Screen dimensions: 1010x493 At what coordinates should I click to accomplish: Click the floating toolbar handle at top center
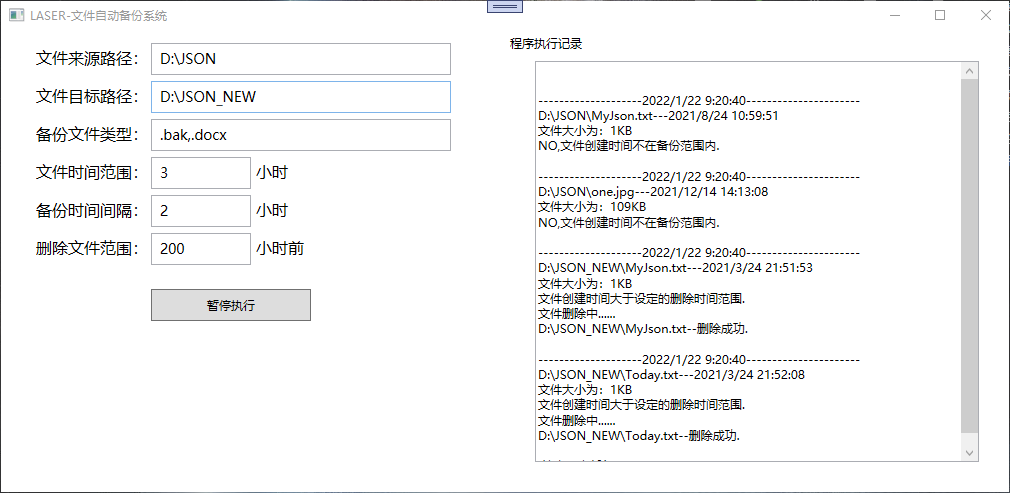tap(505, 7)
